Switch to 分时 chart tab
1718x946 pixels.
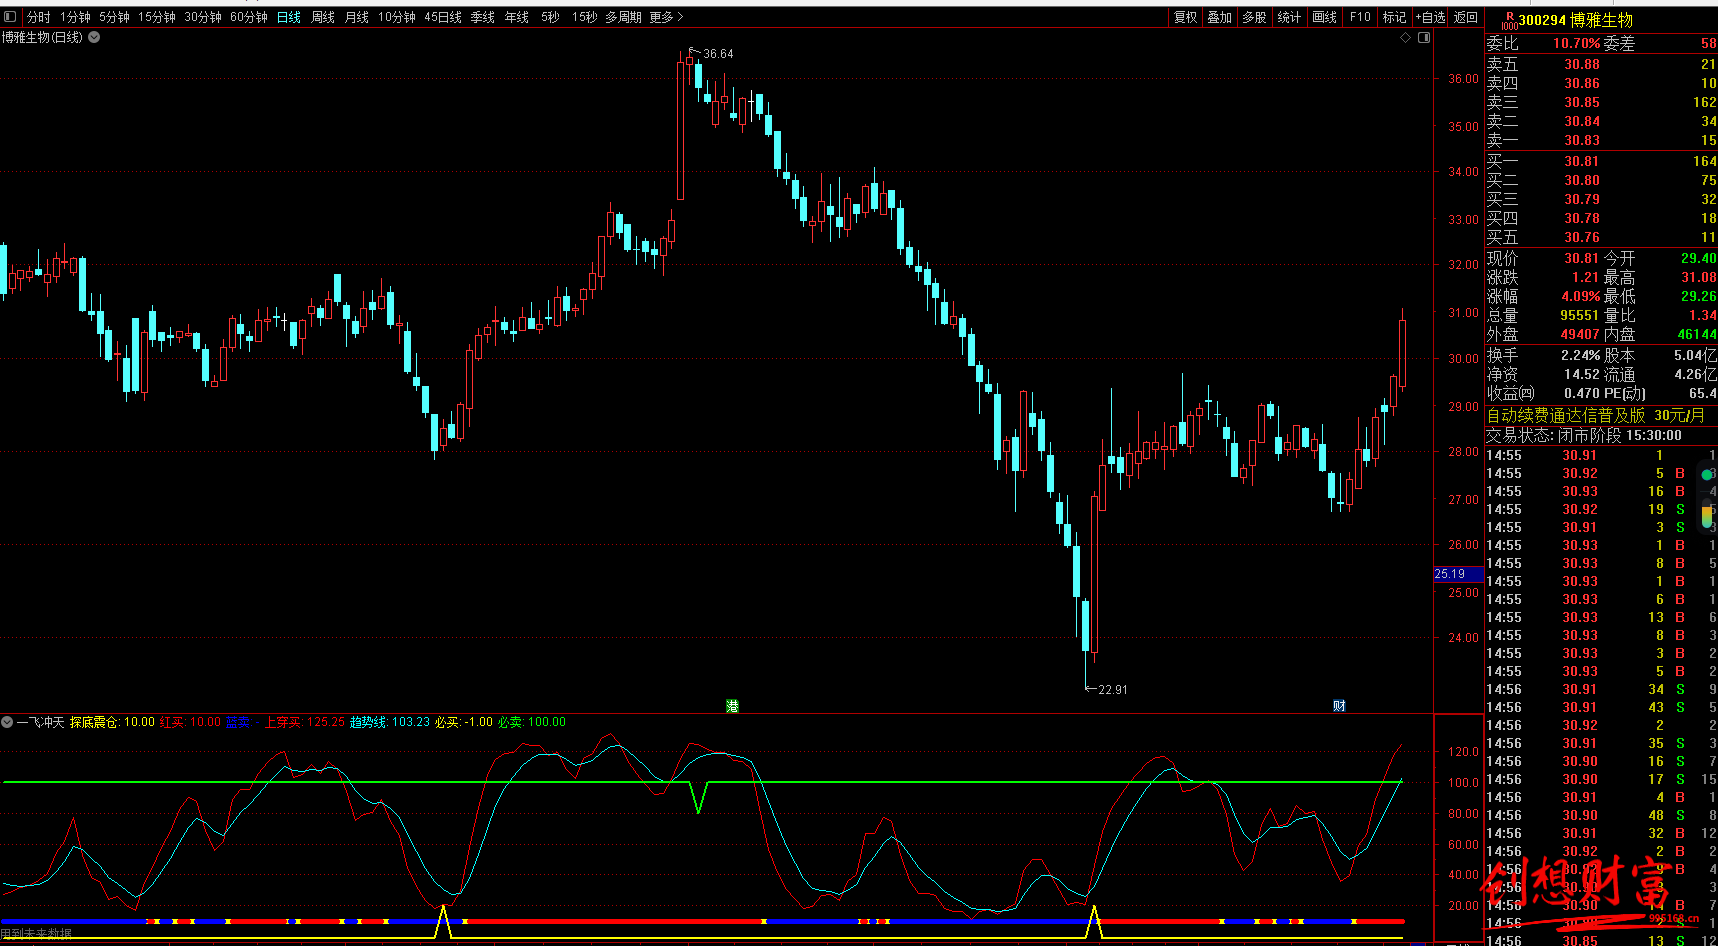pyautogui.click(x=38, y=17)
